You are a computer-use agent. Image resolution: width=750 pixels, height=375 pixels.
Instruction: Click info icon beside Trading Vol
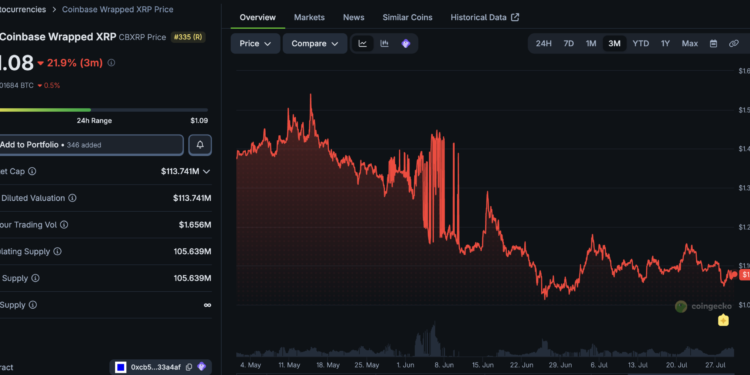pyautogui.click(x=64, y=225)
